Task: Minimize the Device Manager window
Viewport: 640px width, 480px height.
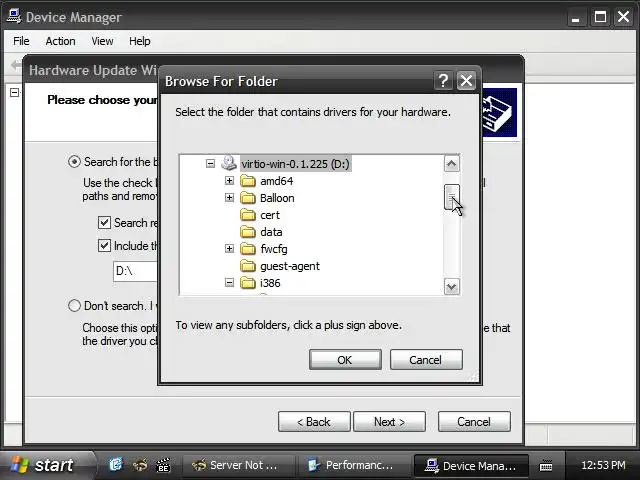Action: (575, 17)
